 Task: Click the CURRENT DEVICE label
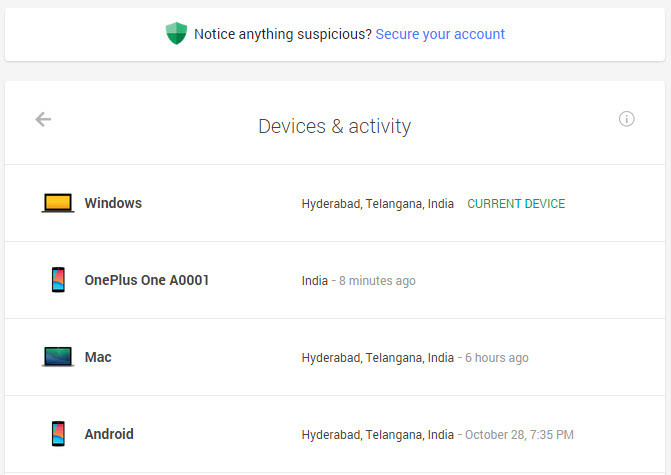pos(516,204)
